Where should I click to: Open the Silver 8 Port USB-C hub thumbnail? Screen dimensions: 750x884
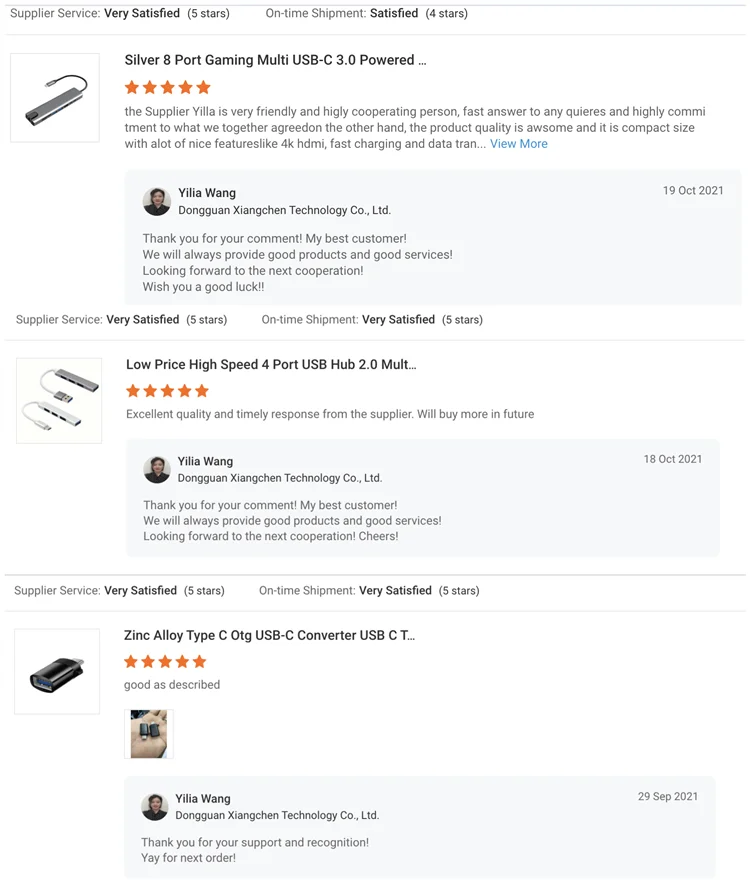click(55, 97)
